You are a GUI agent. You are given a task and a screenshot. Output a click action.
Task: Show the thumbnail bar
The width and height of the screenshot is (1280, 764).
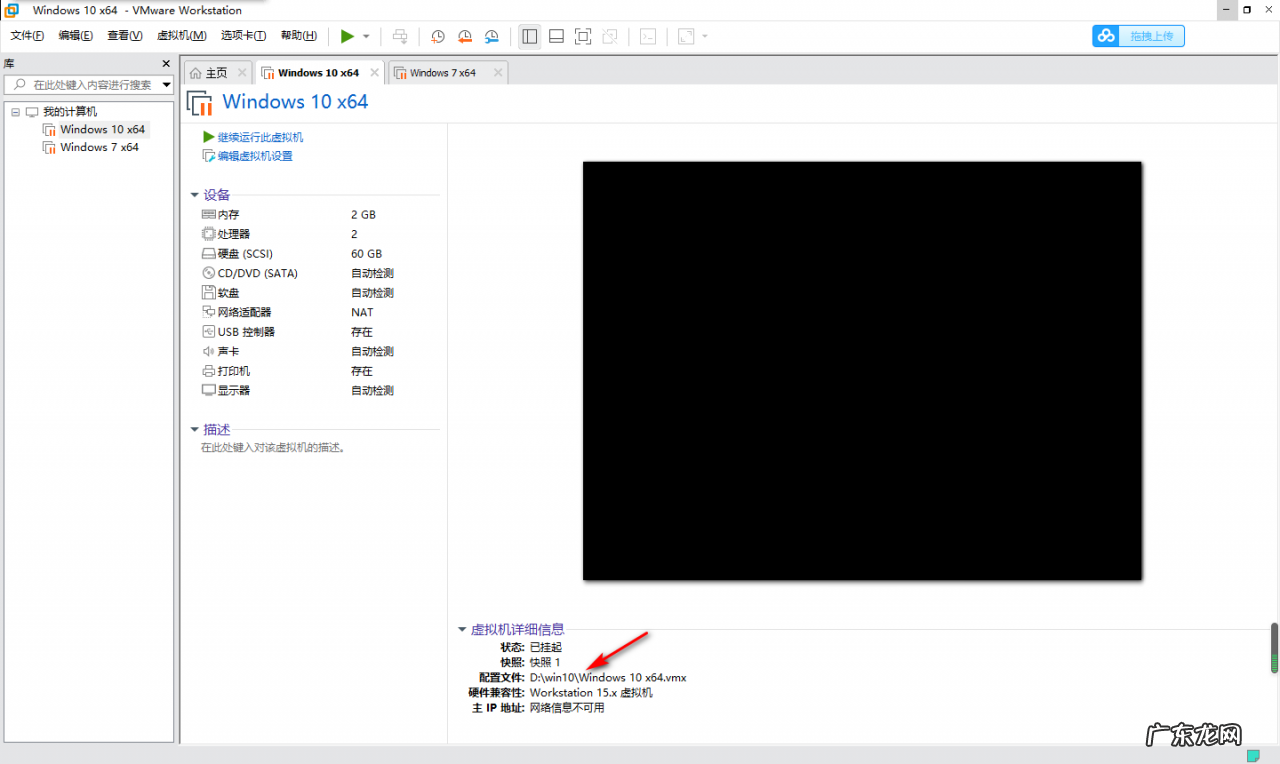556,36
